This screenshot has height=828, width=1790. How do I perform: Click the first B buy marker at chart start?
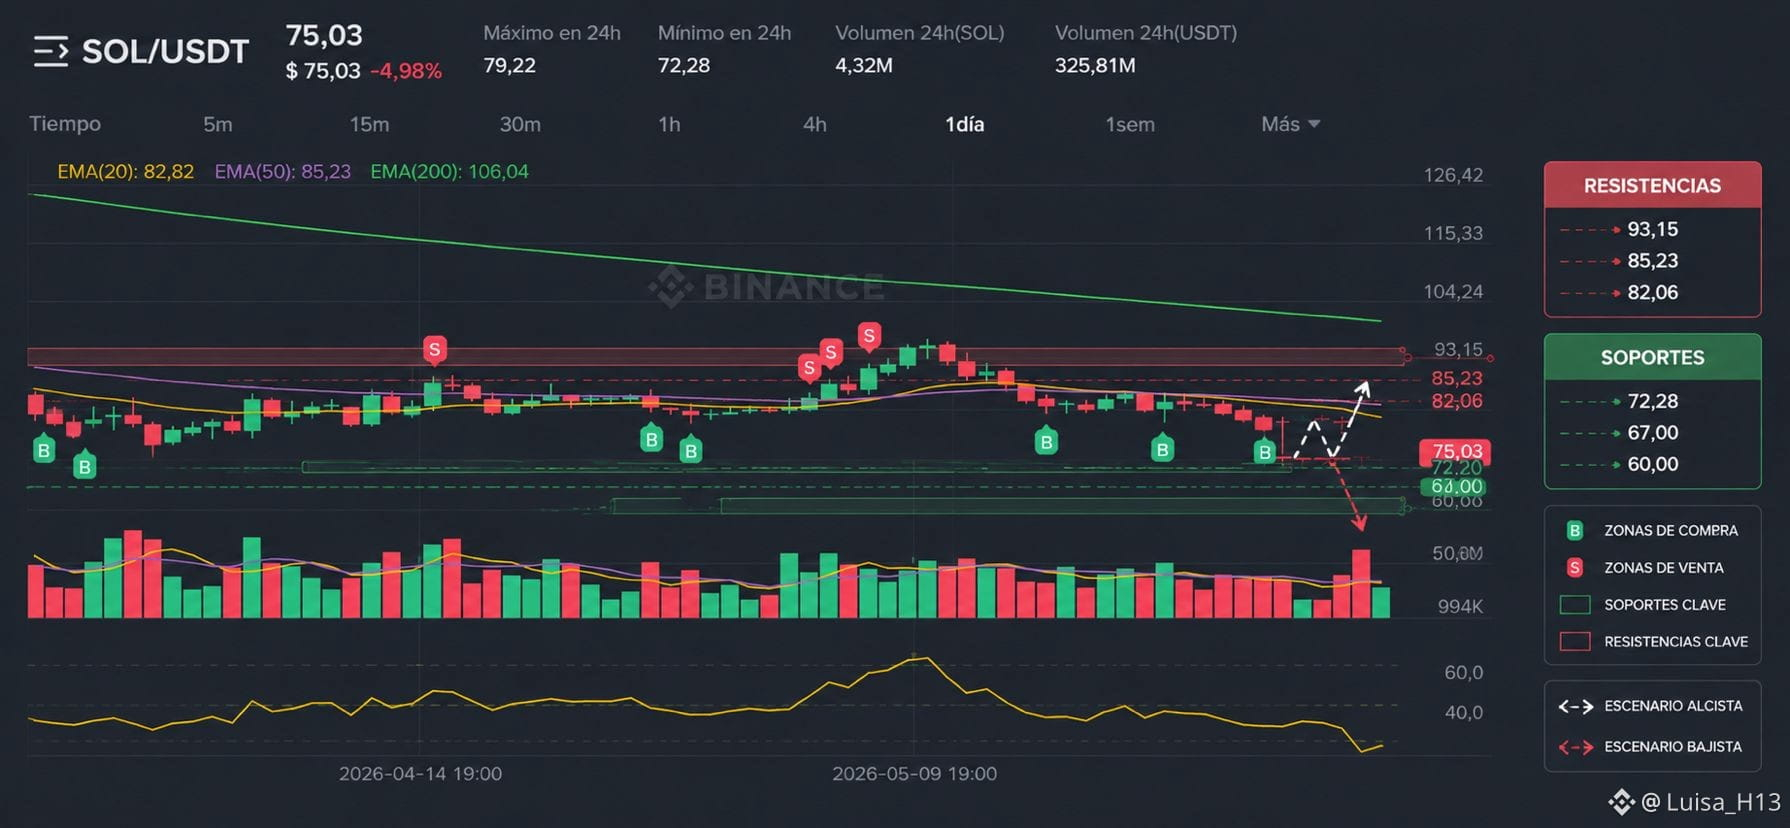click(x=44, y=450)
